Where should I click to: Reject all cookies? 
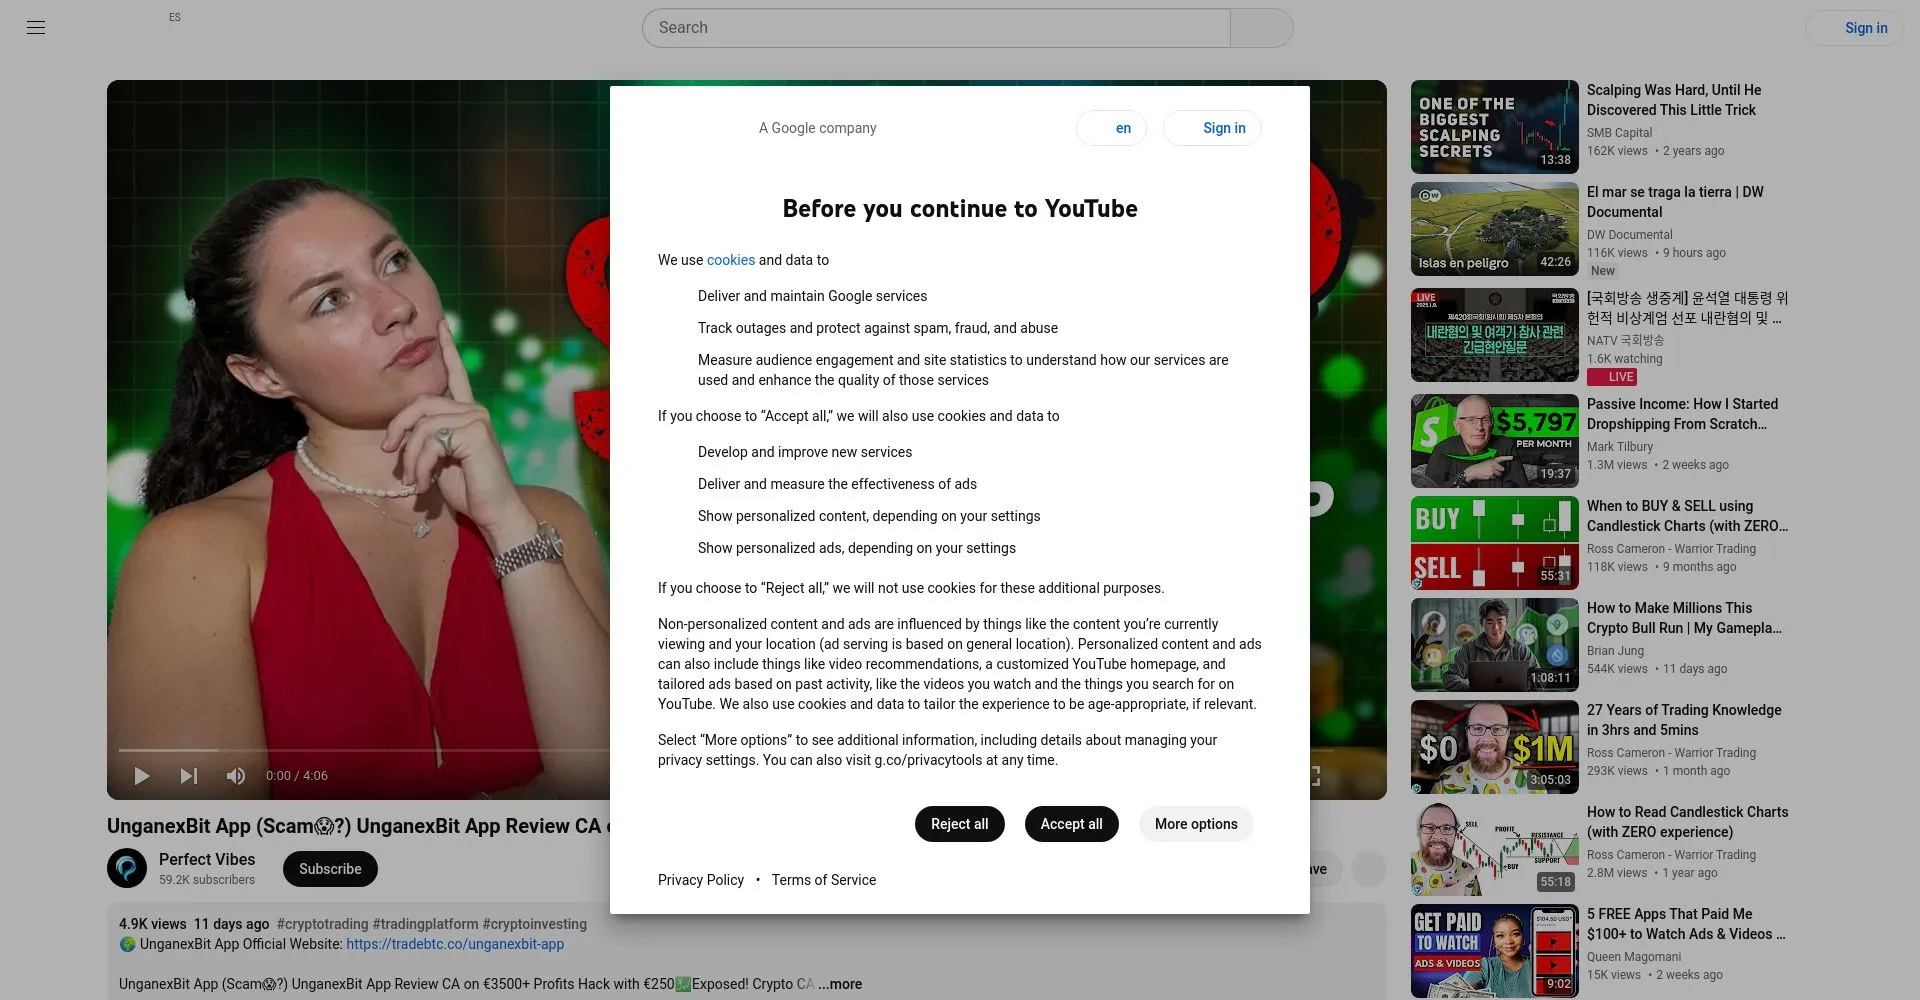pos(960,824)
